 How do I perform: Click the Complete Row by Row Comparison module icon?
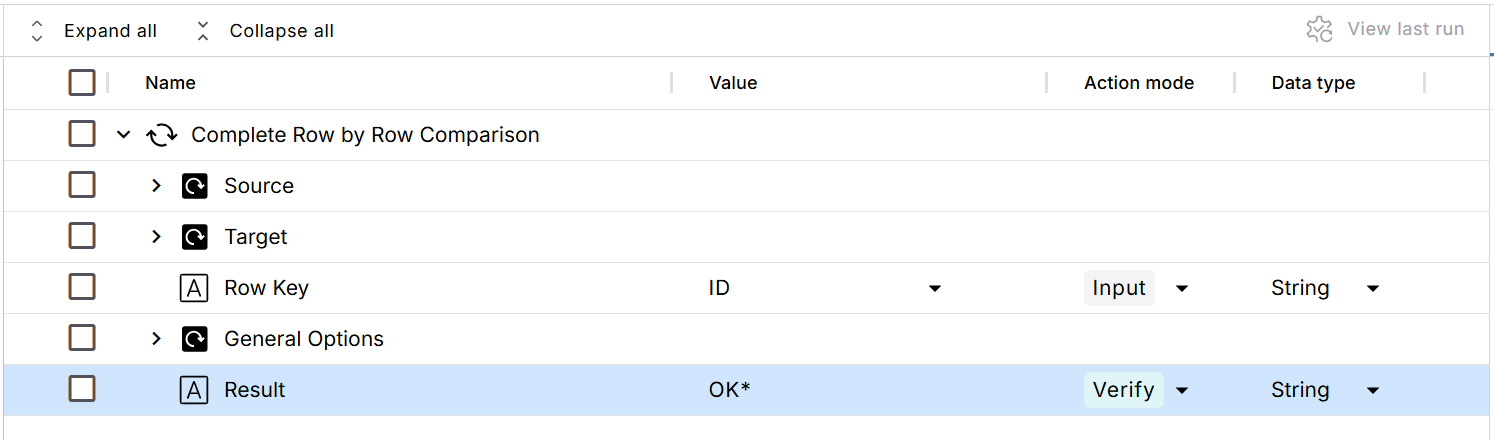pos(162,135)
